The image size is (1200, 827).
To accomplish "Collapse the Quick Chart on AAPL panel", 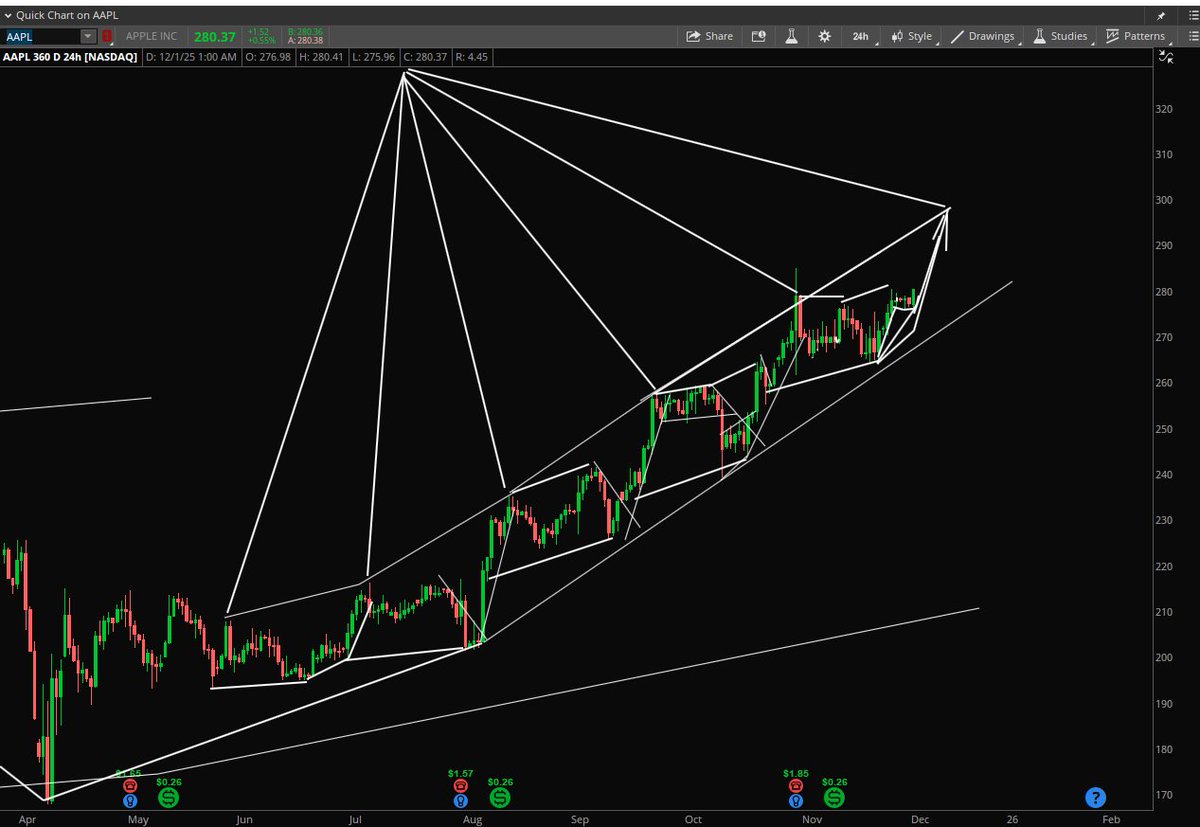I will coord(7,15).
